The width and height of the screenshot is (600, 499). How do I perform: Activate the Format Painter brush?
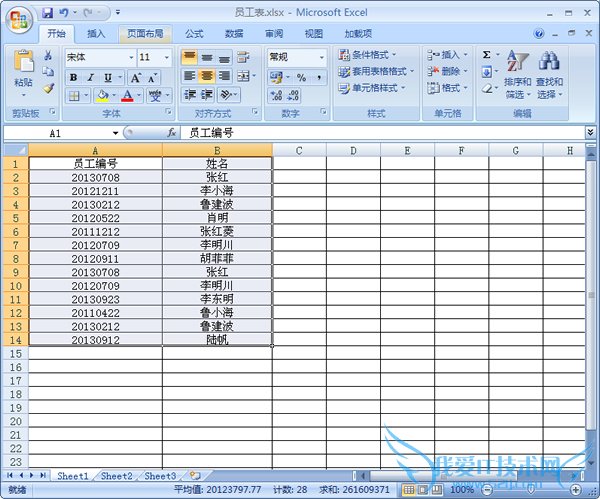pyautogui.click(x=48, y=88)
